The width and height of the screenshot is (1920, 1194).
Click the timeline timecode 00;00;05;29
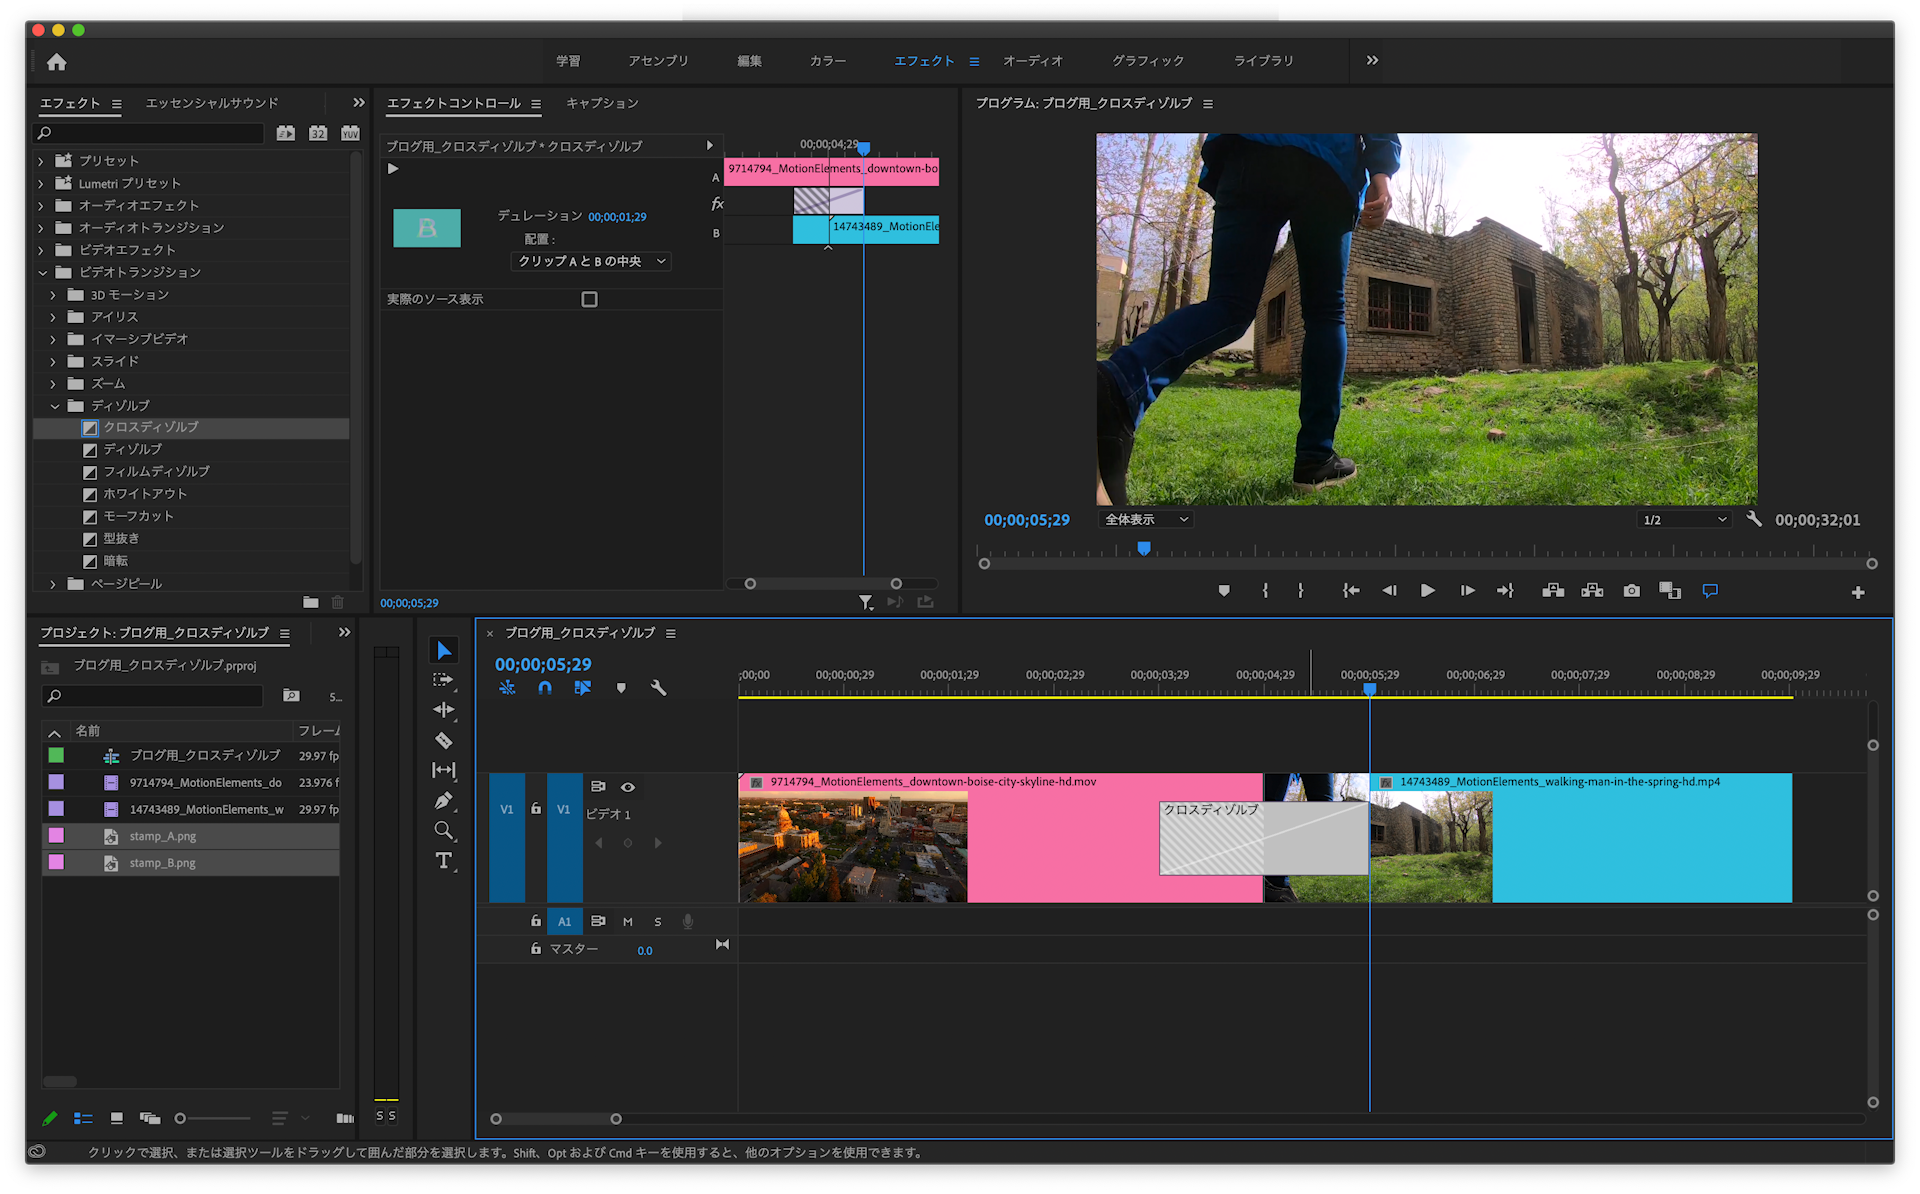coord(543,665)
